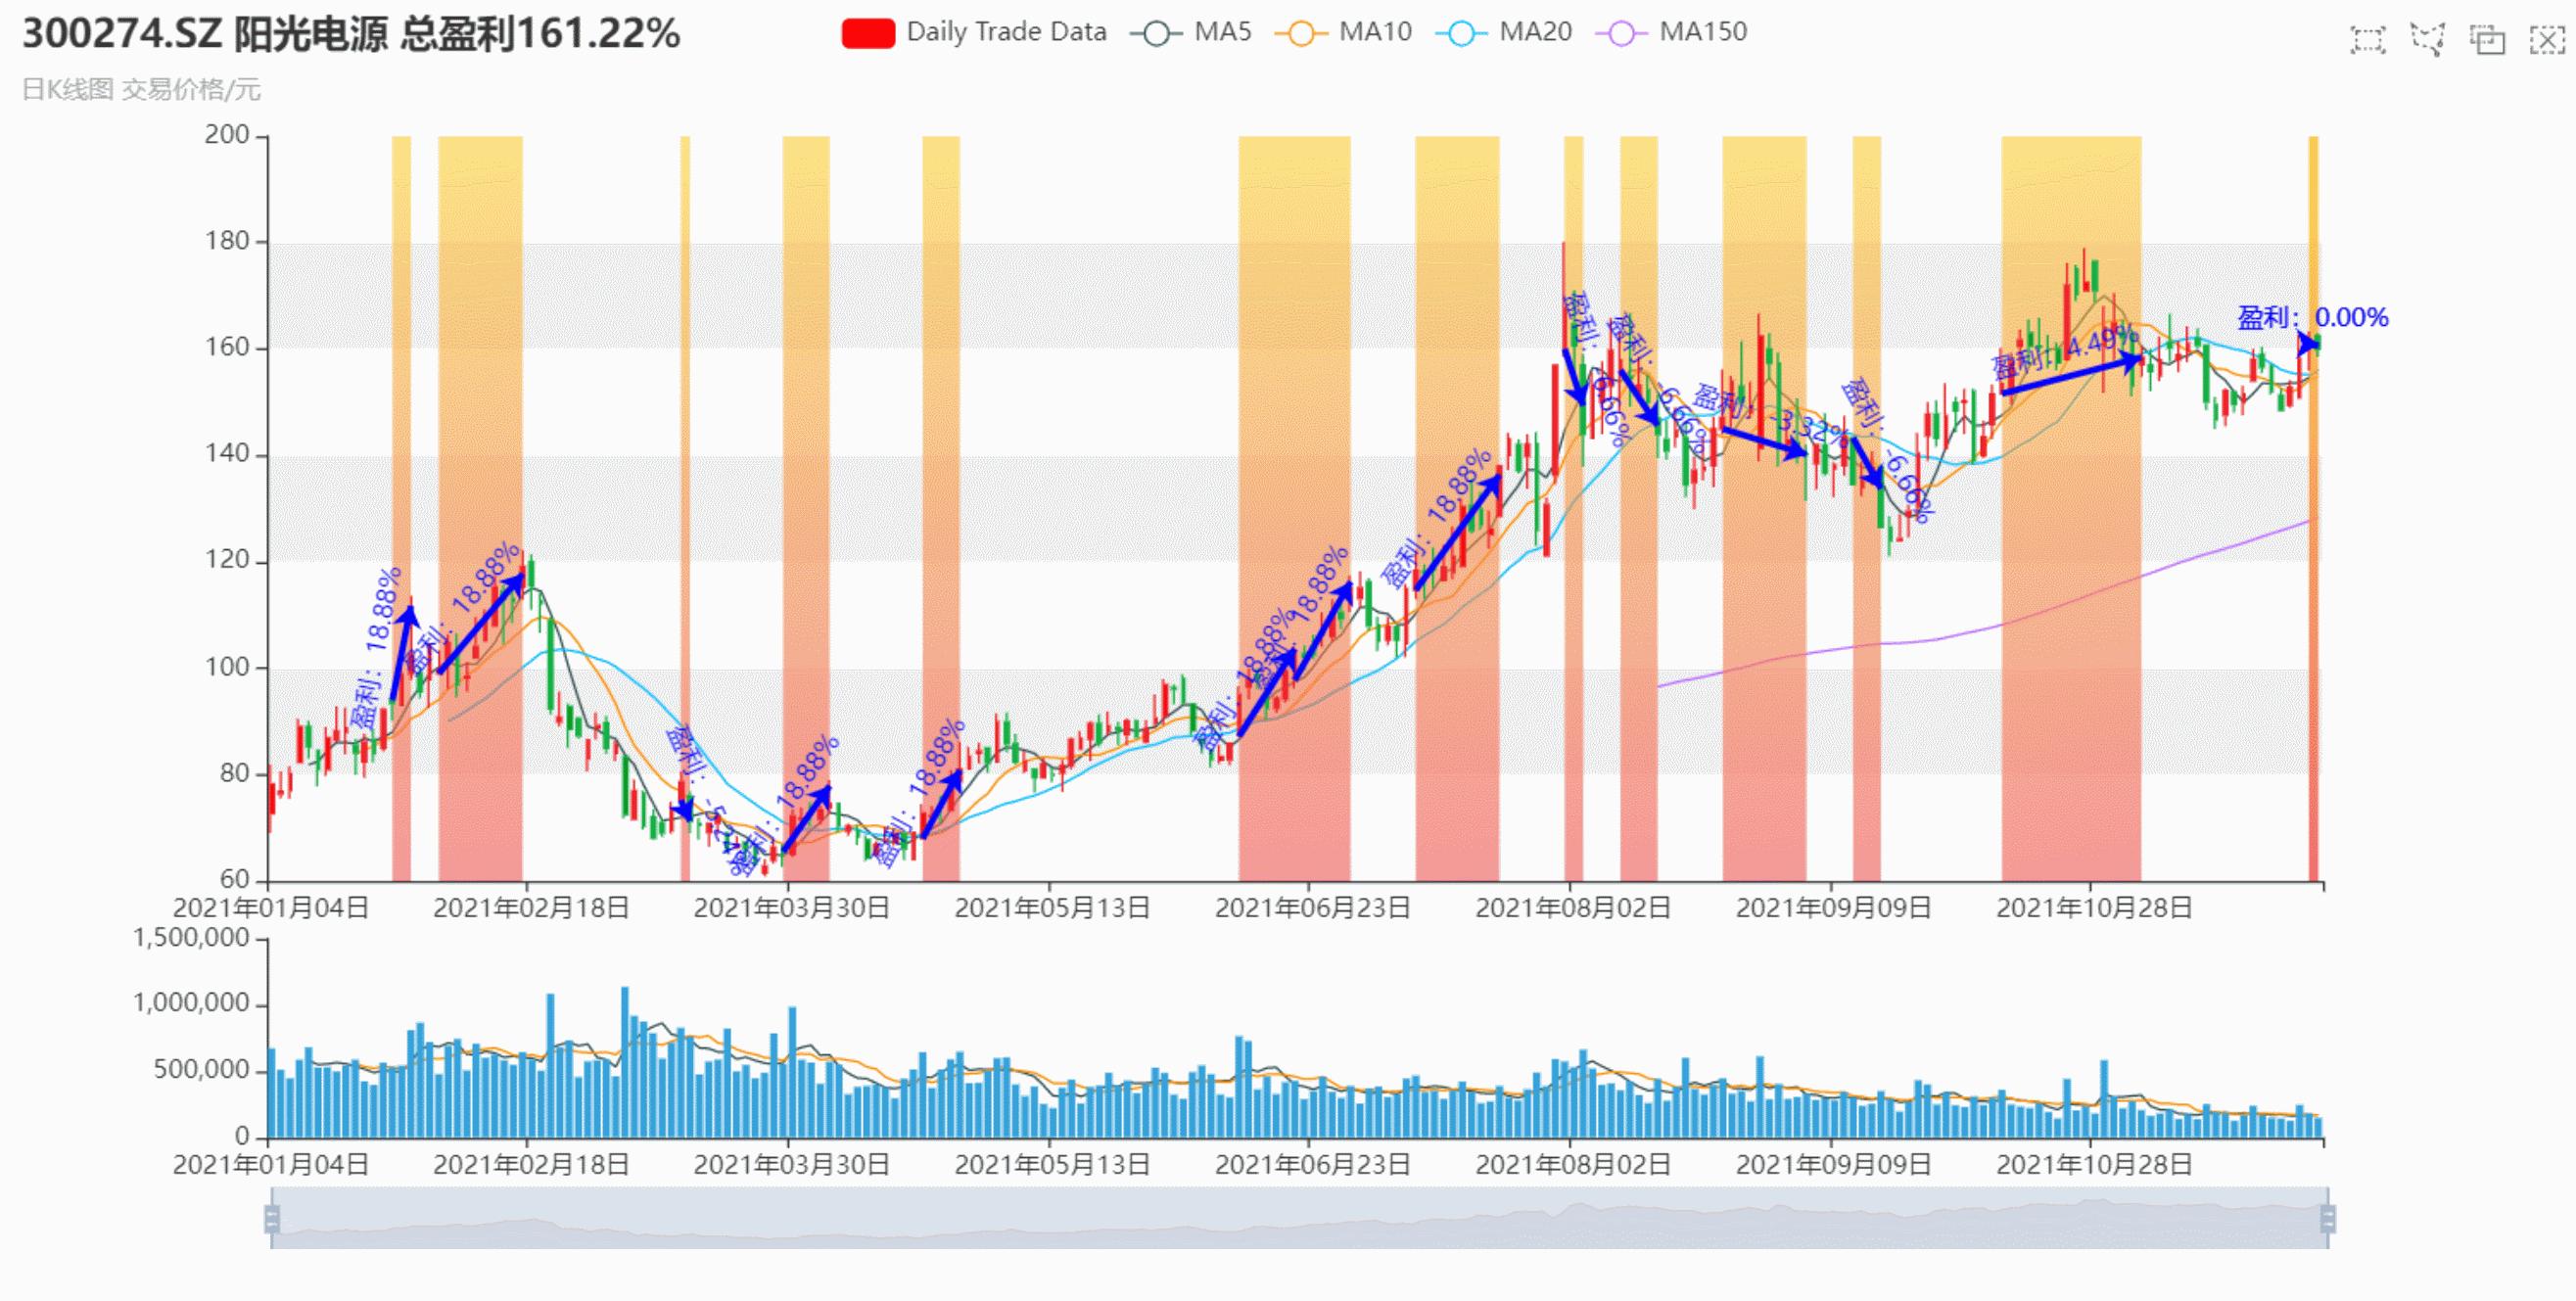Click the 2021年06月23日 label on the price axis
The image size is (2576, 1301).
click(x=1312, y=908)
